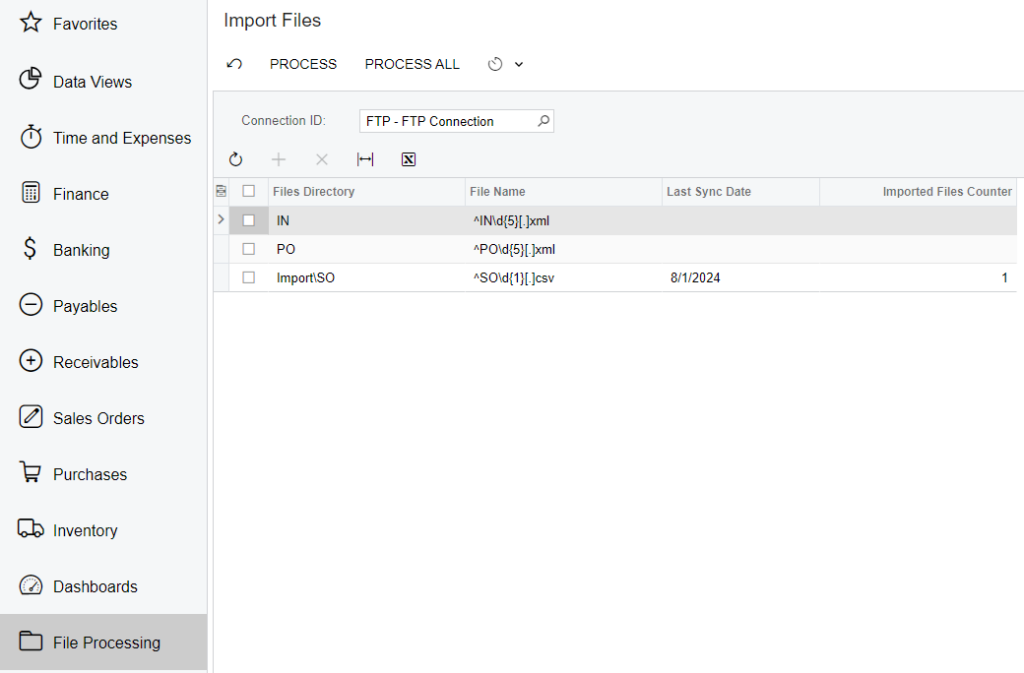Click the PROCESS button

(303, 64)
